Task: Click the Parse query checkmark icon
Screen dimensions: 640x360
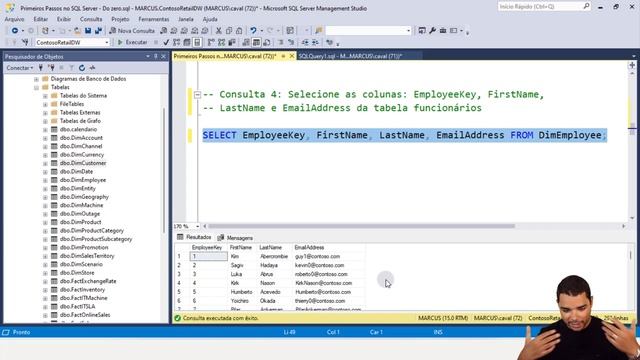Action: (x=166, y=42)
